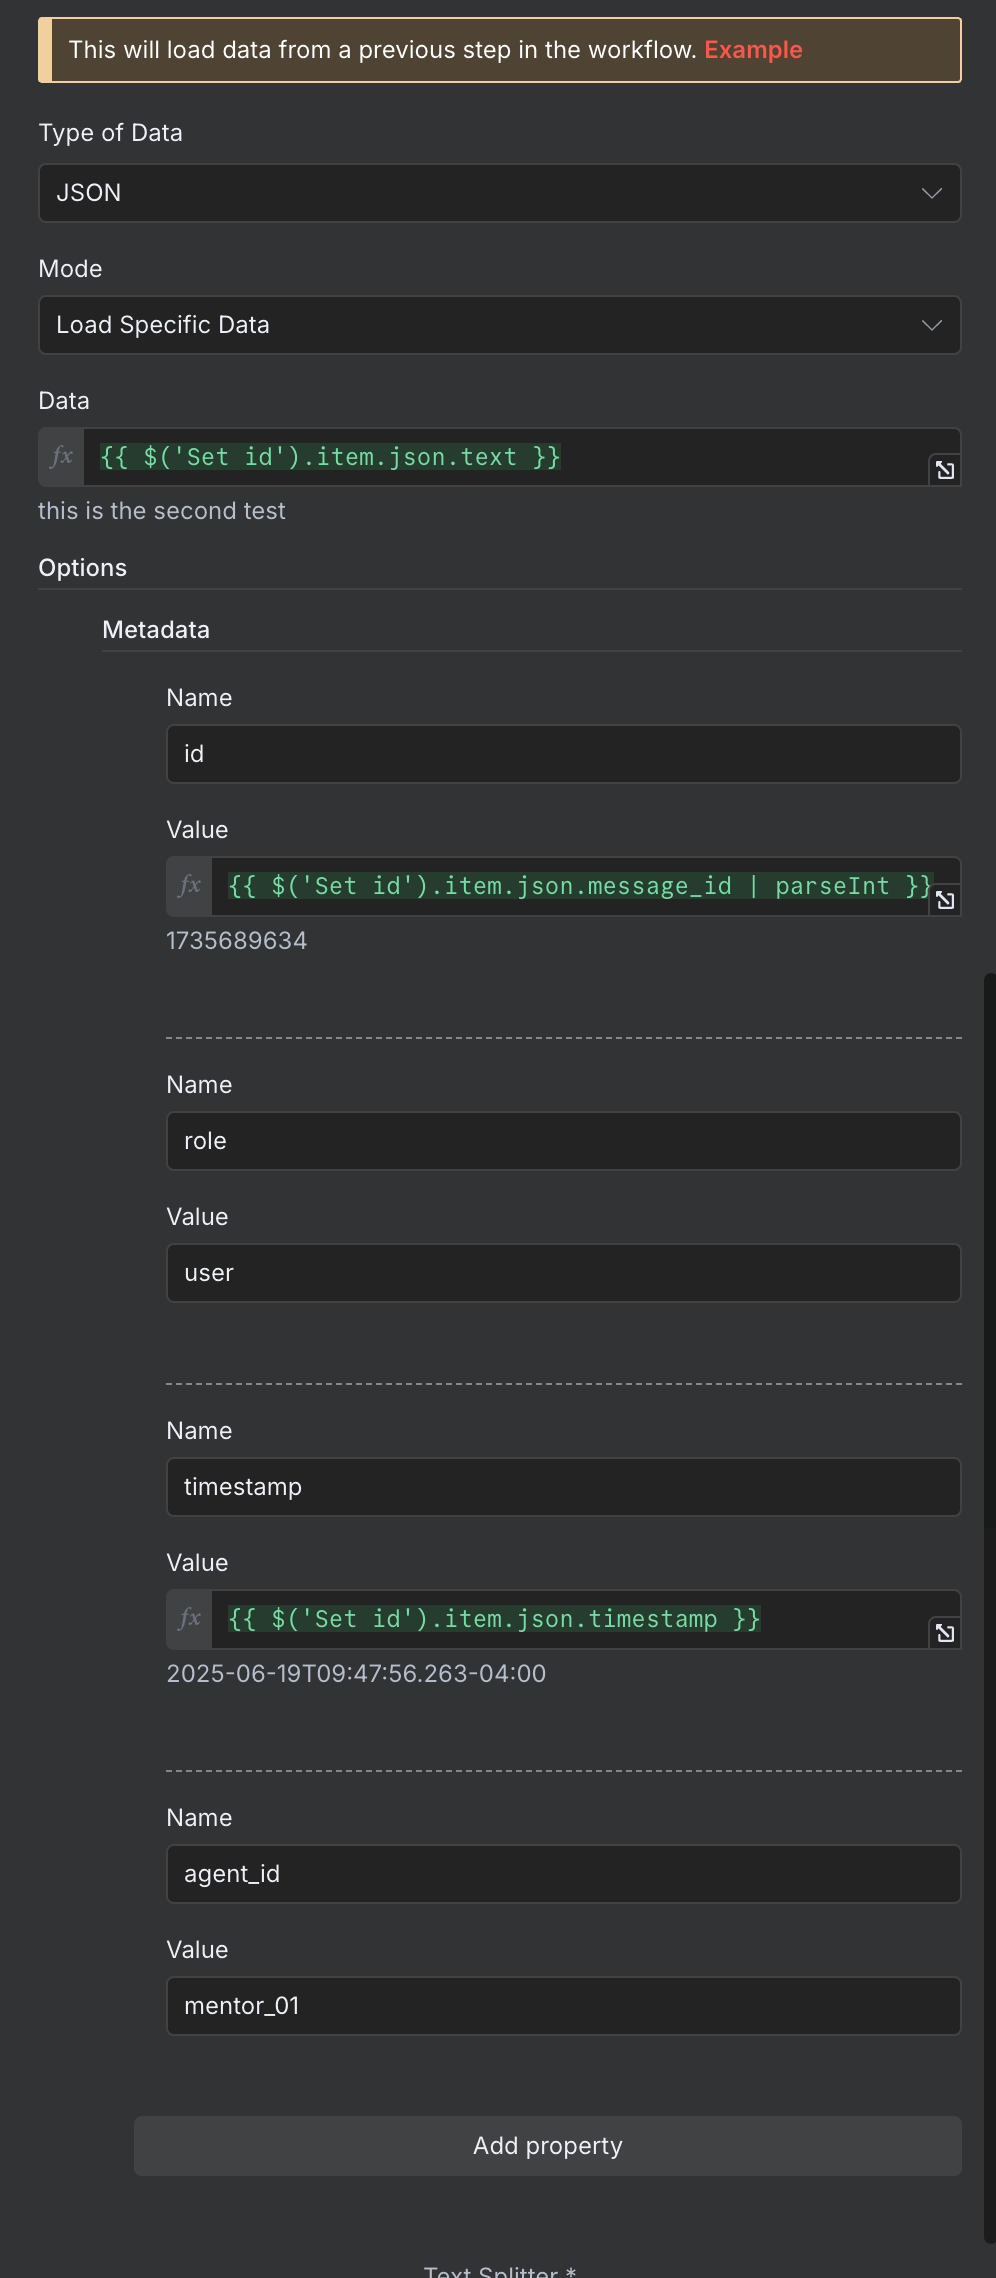This screenshot has height=2278, width=996.
Task: Open the Type of Data dropdown
Action: click(x=500, y=193)
